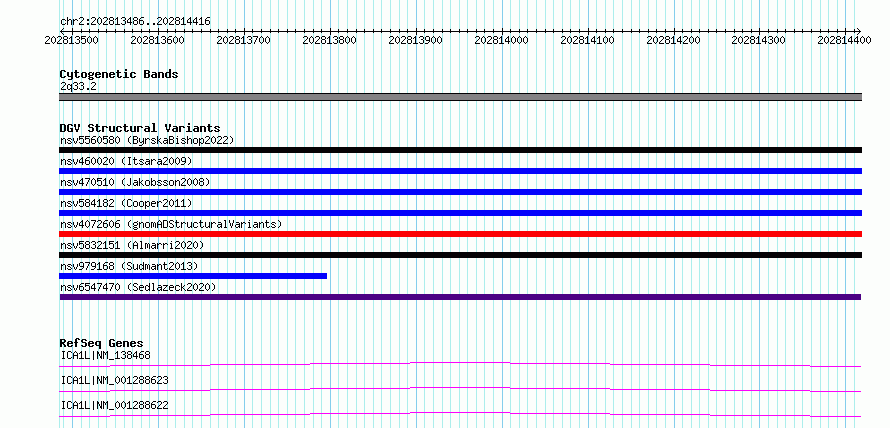
Task: Click the magenta ICA1L NM_001288622 transcript line
Action: (x=460, y=414)
